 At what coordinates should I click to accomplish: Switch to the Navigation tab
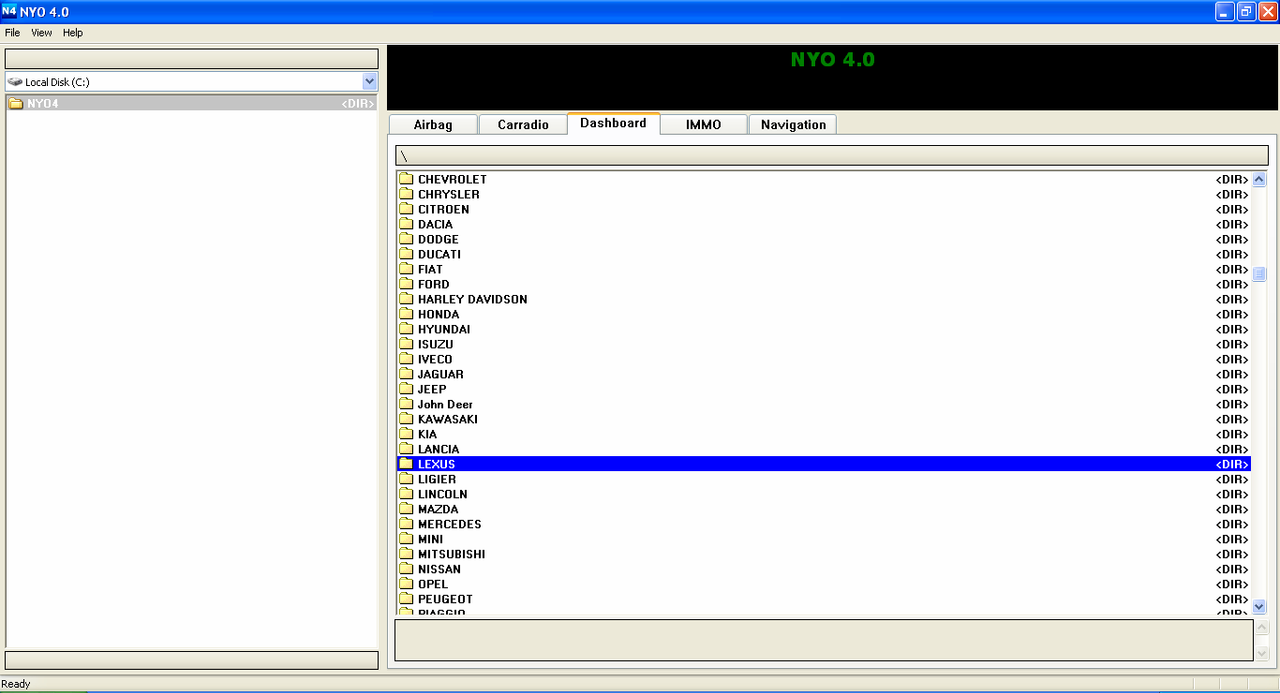click(x=793, y=125)
